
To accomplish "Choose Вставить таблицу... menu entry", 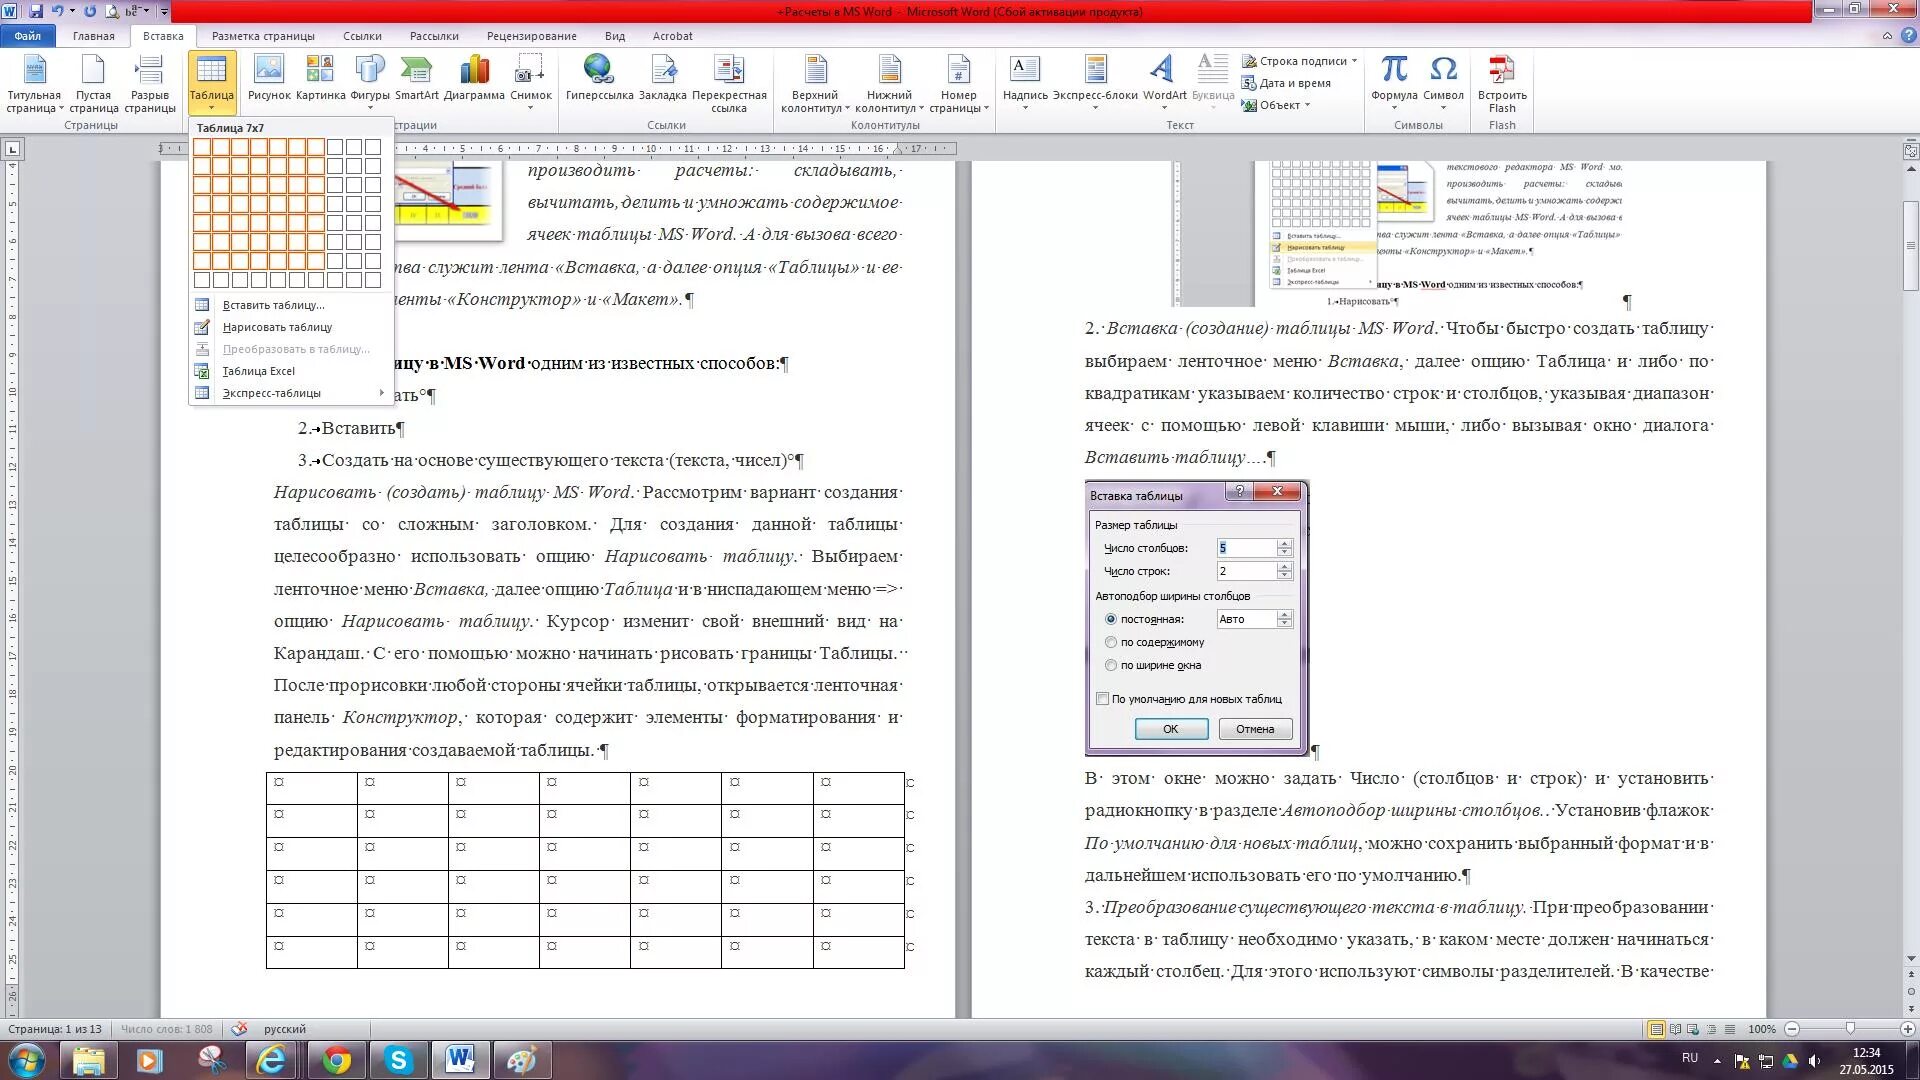I will 273,305.
